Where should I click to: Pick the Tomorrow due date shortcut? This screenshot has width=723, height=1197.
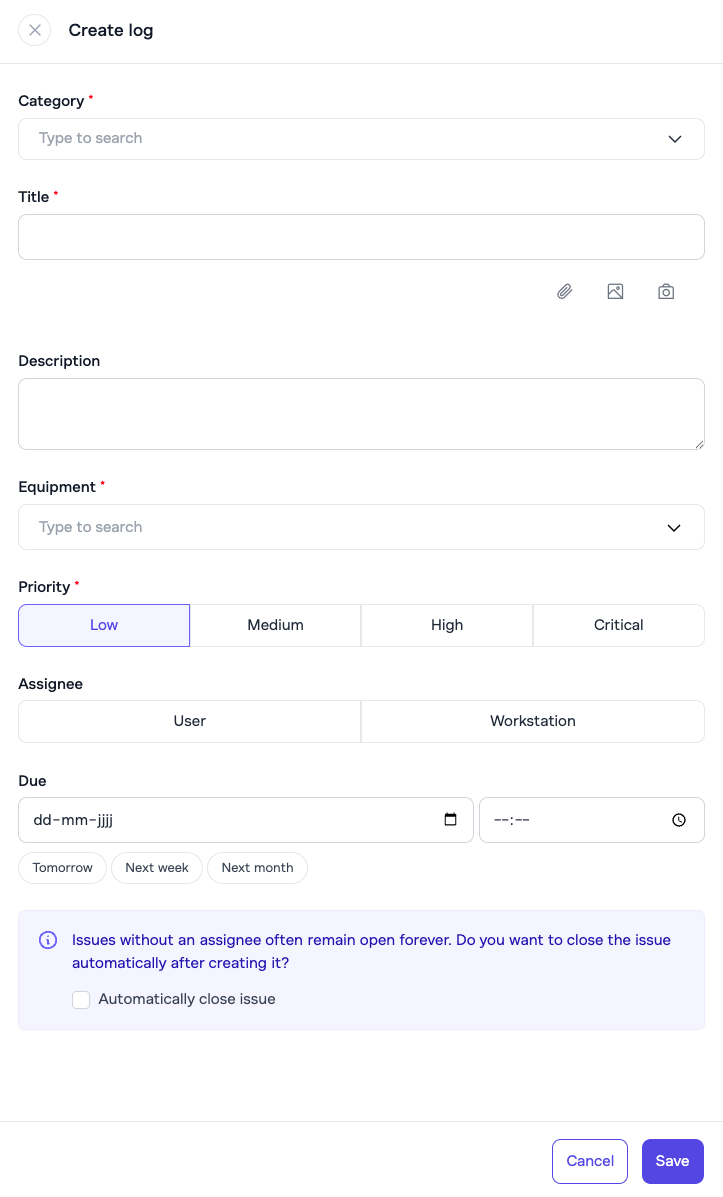(x=62, y=868)
